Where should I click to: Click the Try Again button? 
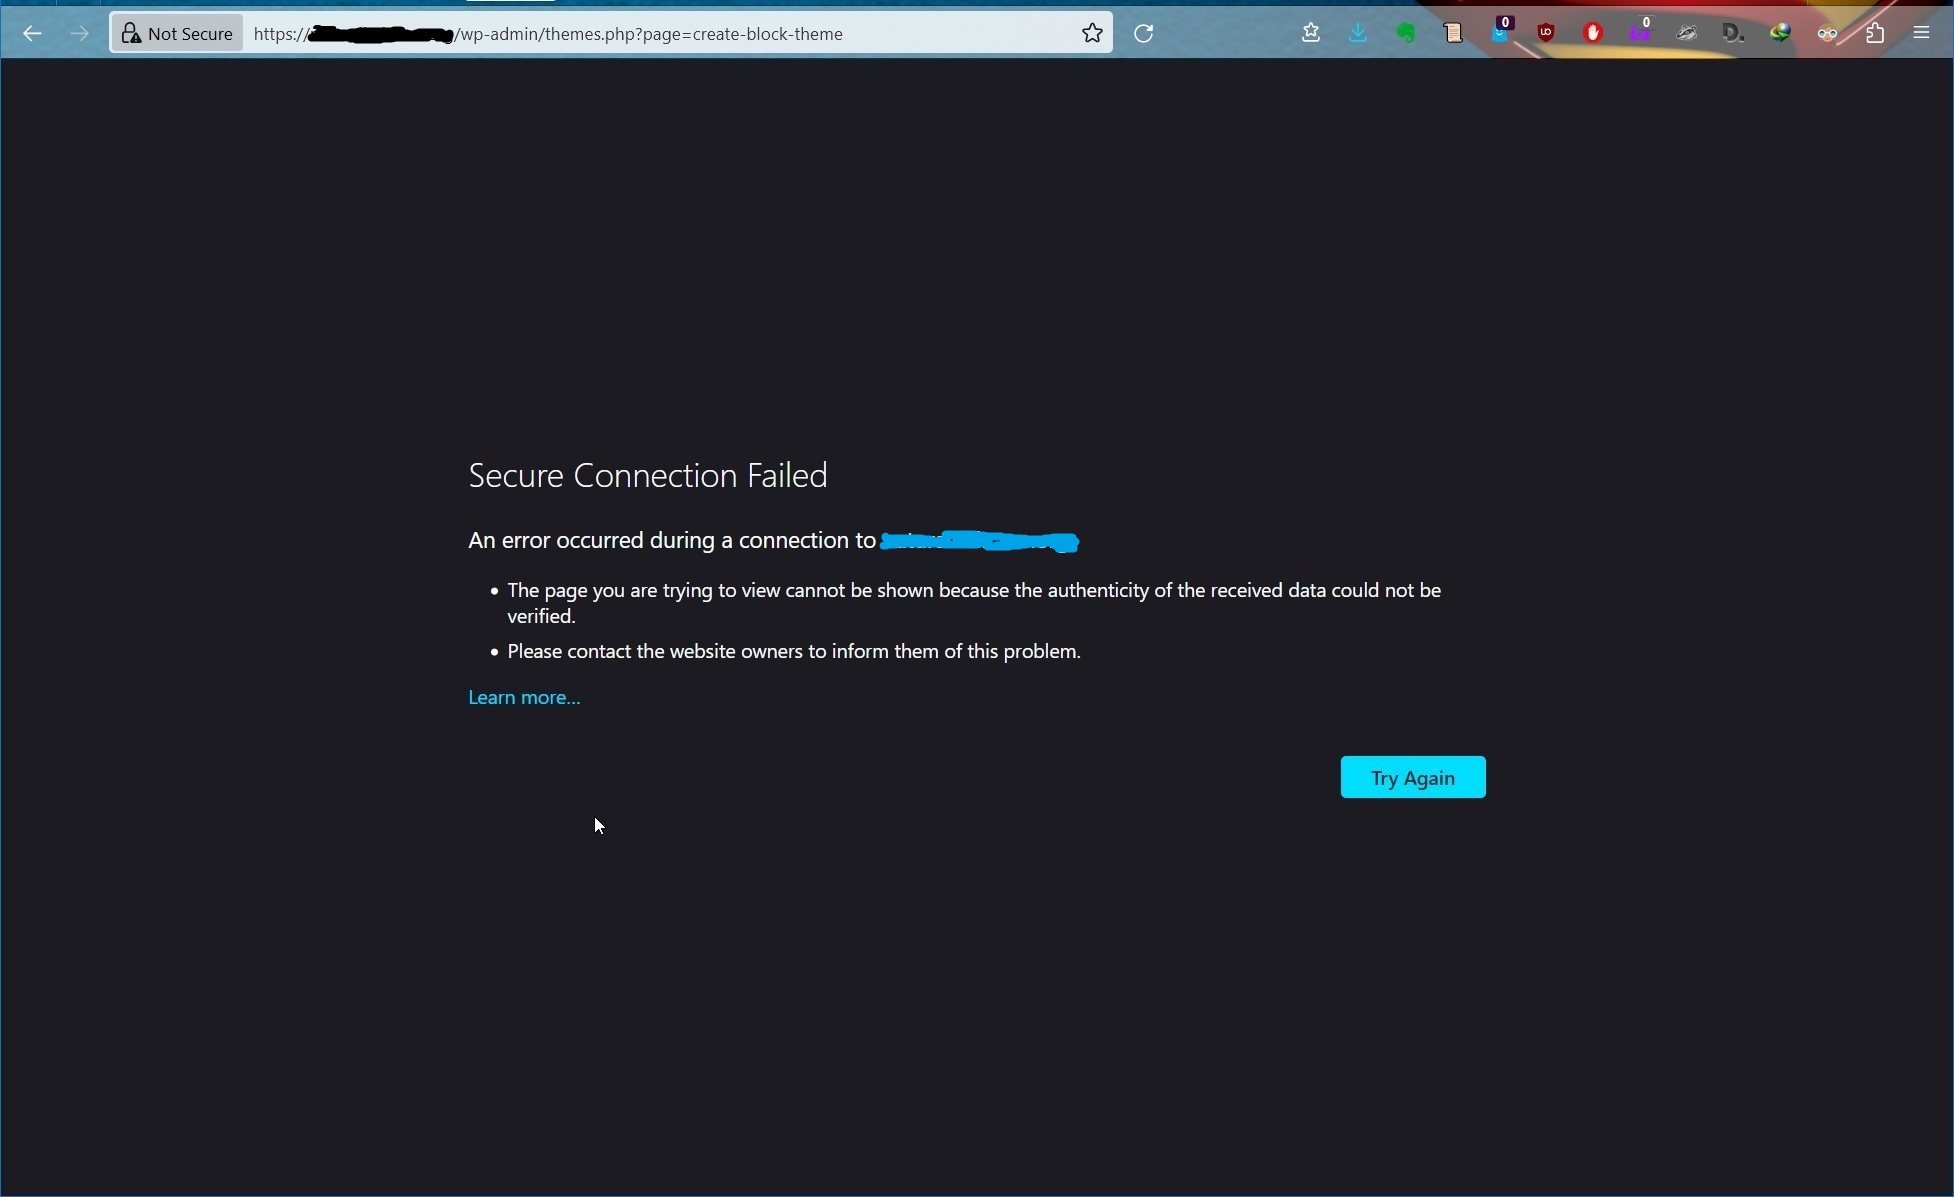click(1412, 777)
